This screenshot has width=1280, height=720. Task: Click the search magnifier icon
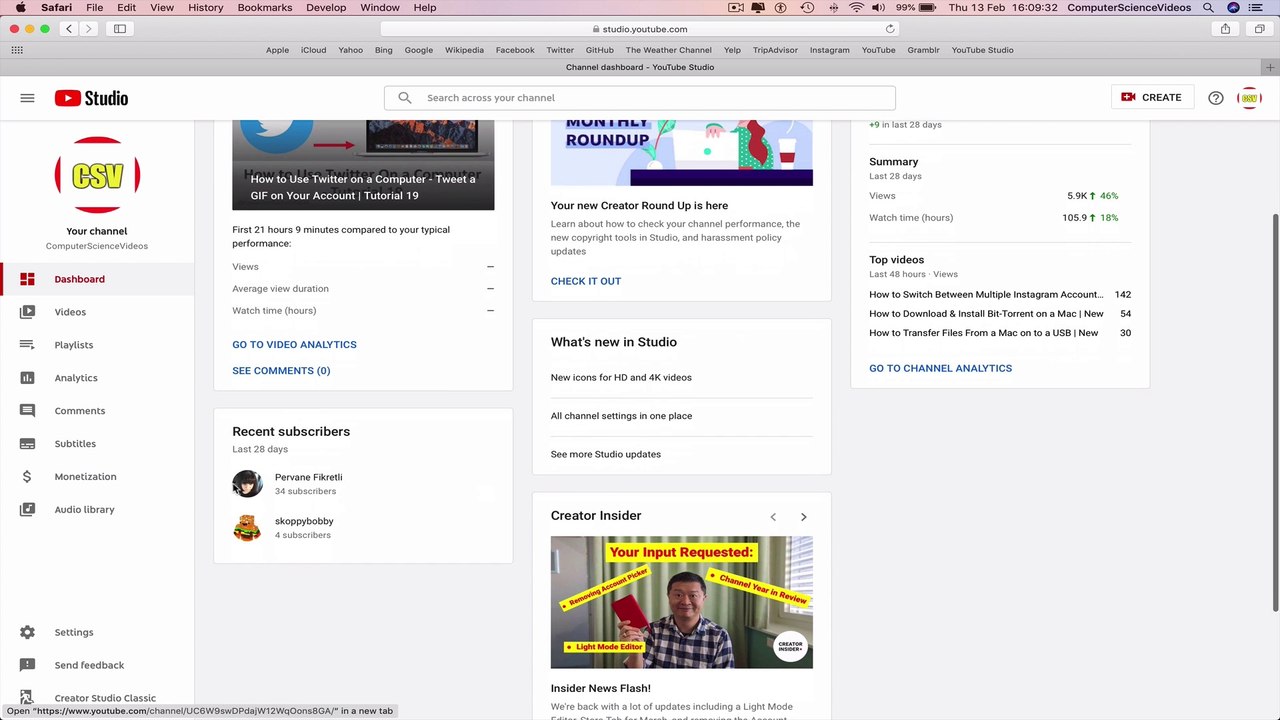[x=404, y=98]
